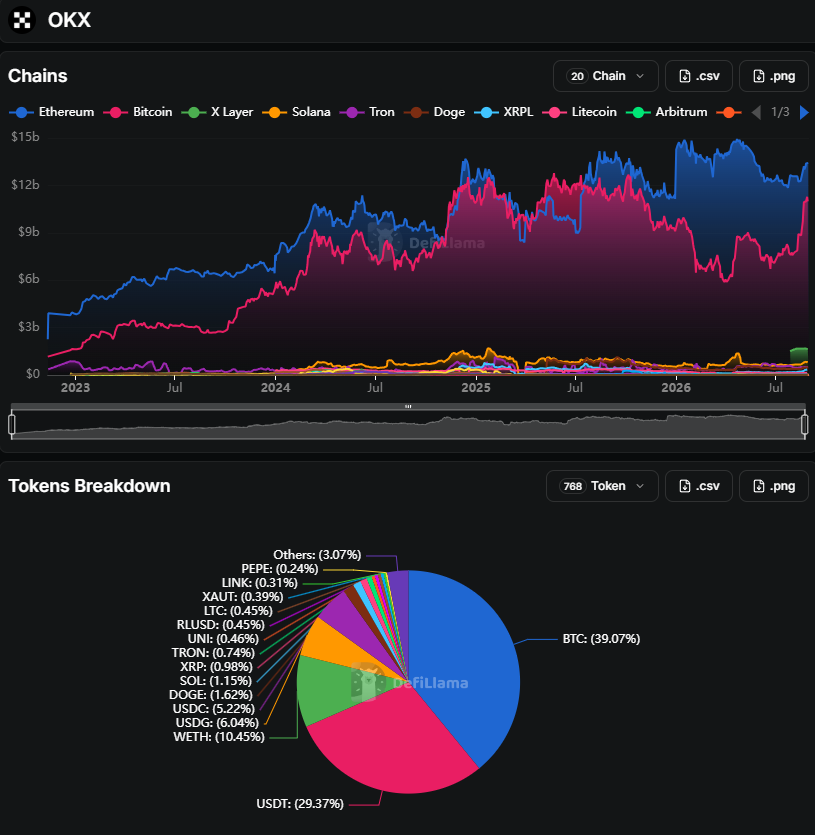The height and width of the screenshot is (835, 815).
Task: Click the OKX logo icon
Action: (22, 20)
